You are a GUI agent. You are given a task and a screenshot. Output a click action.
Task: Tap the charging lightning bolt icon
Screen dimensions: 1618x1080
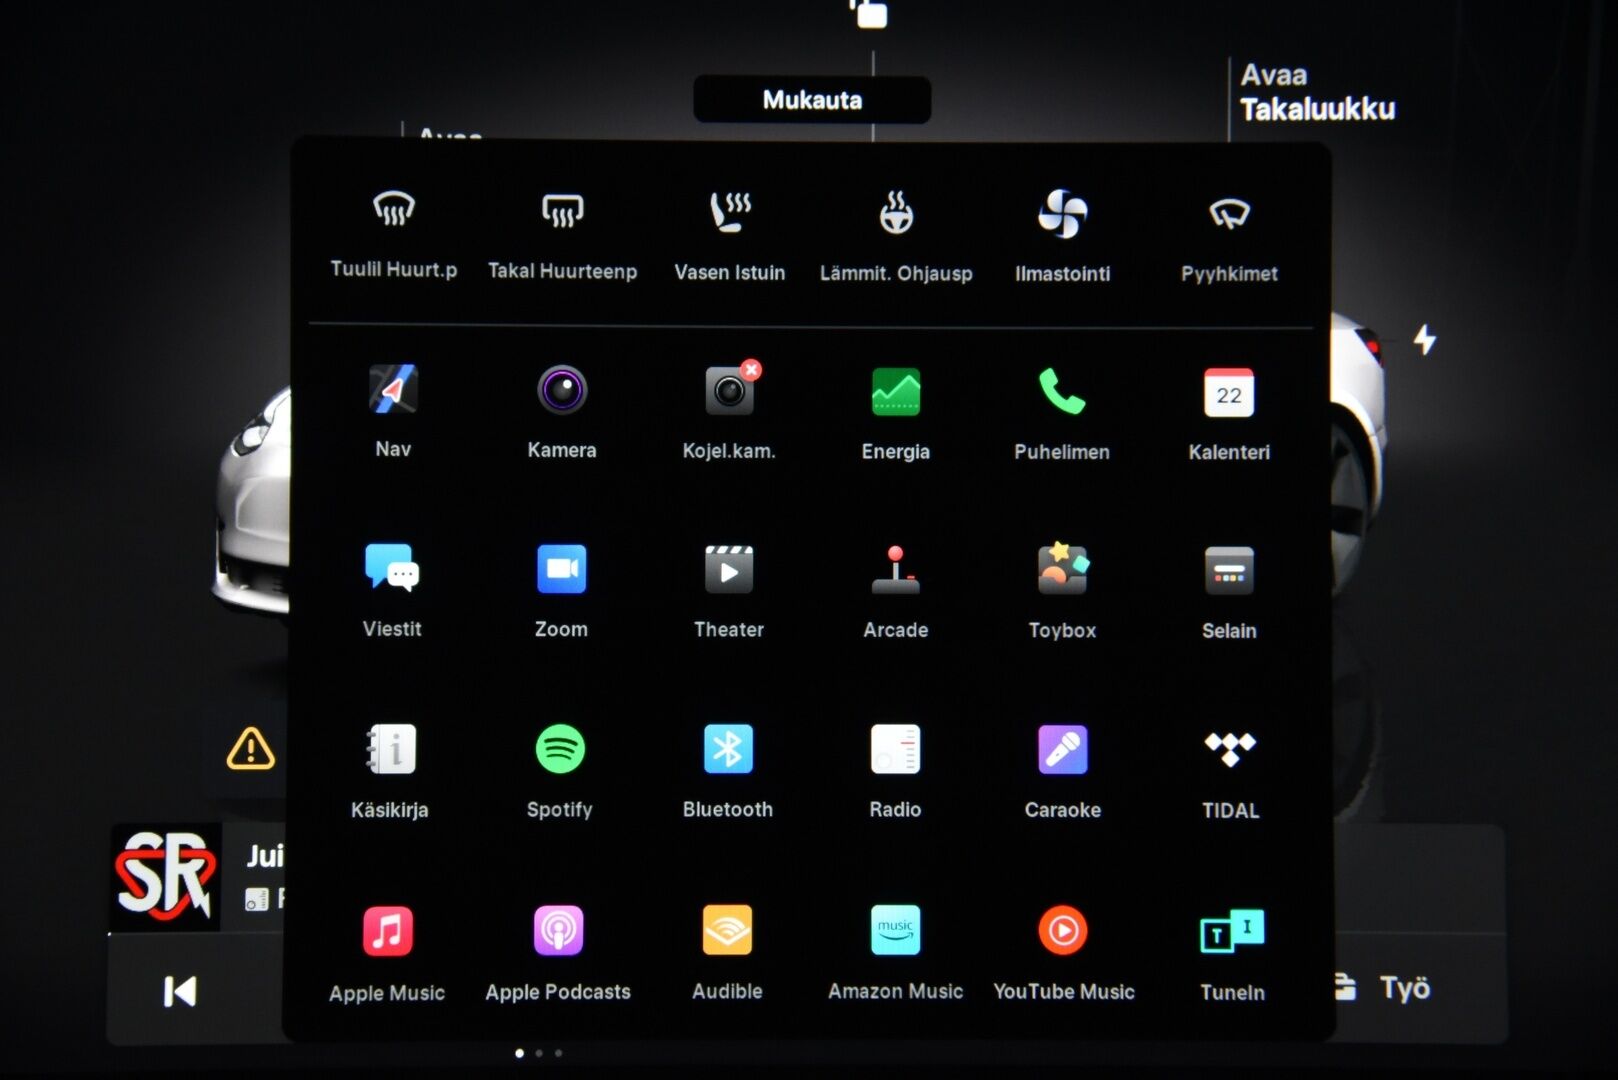click(1425, 339)
